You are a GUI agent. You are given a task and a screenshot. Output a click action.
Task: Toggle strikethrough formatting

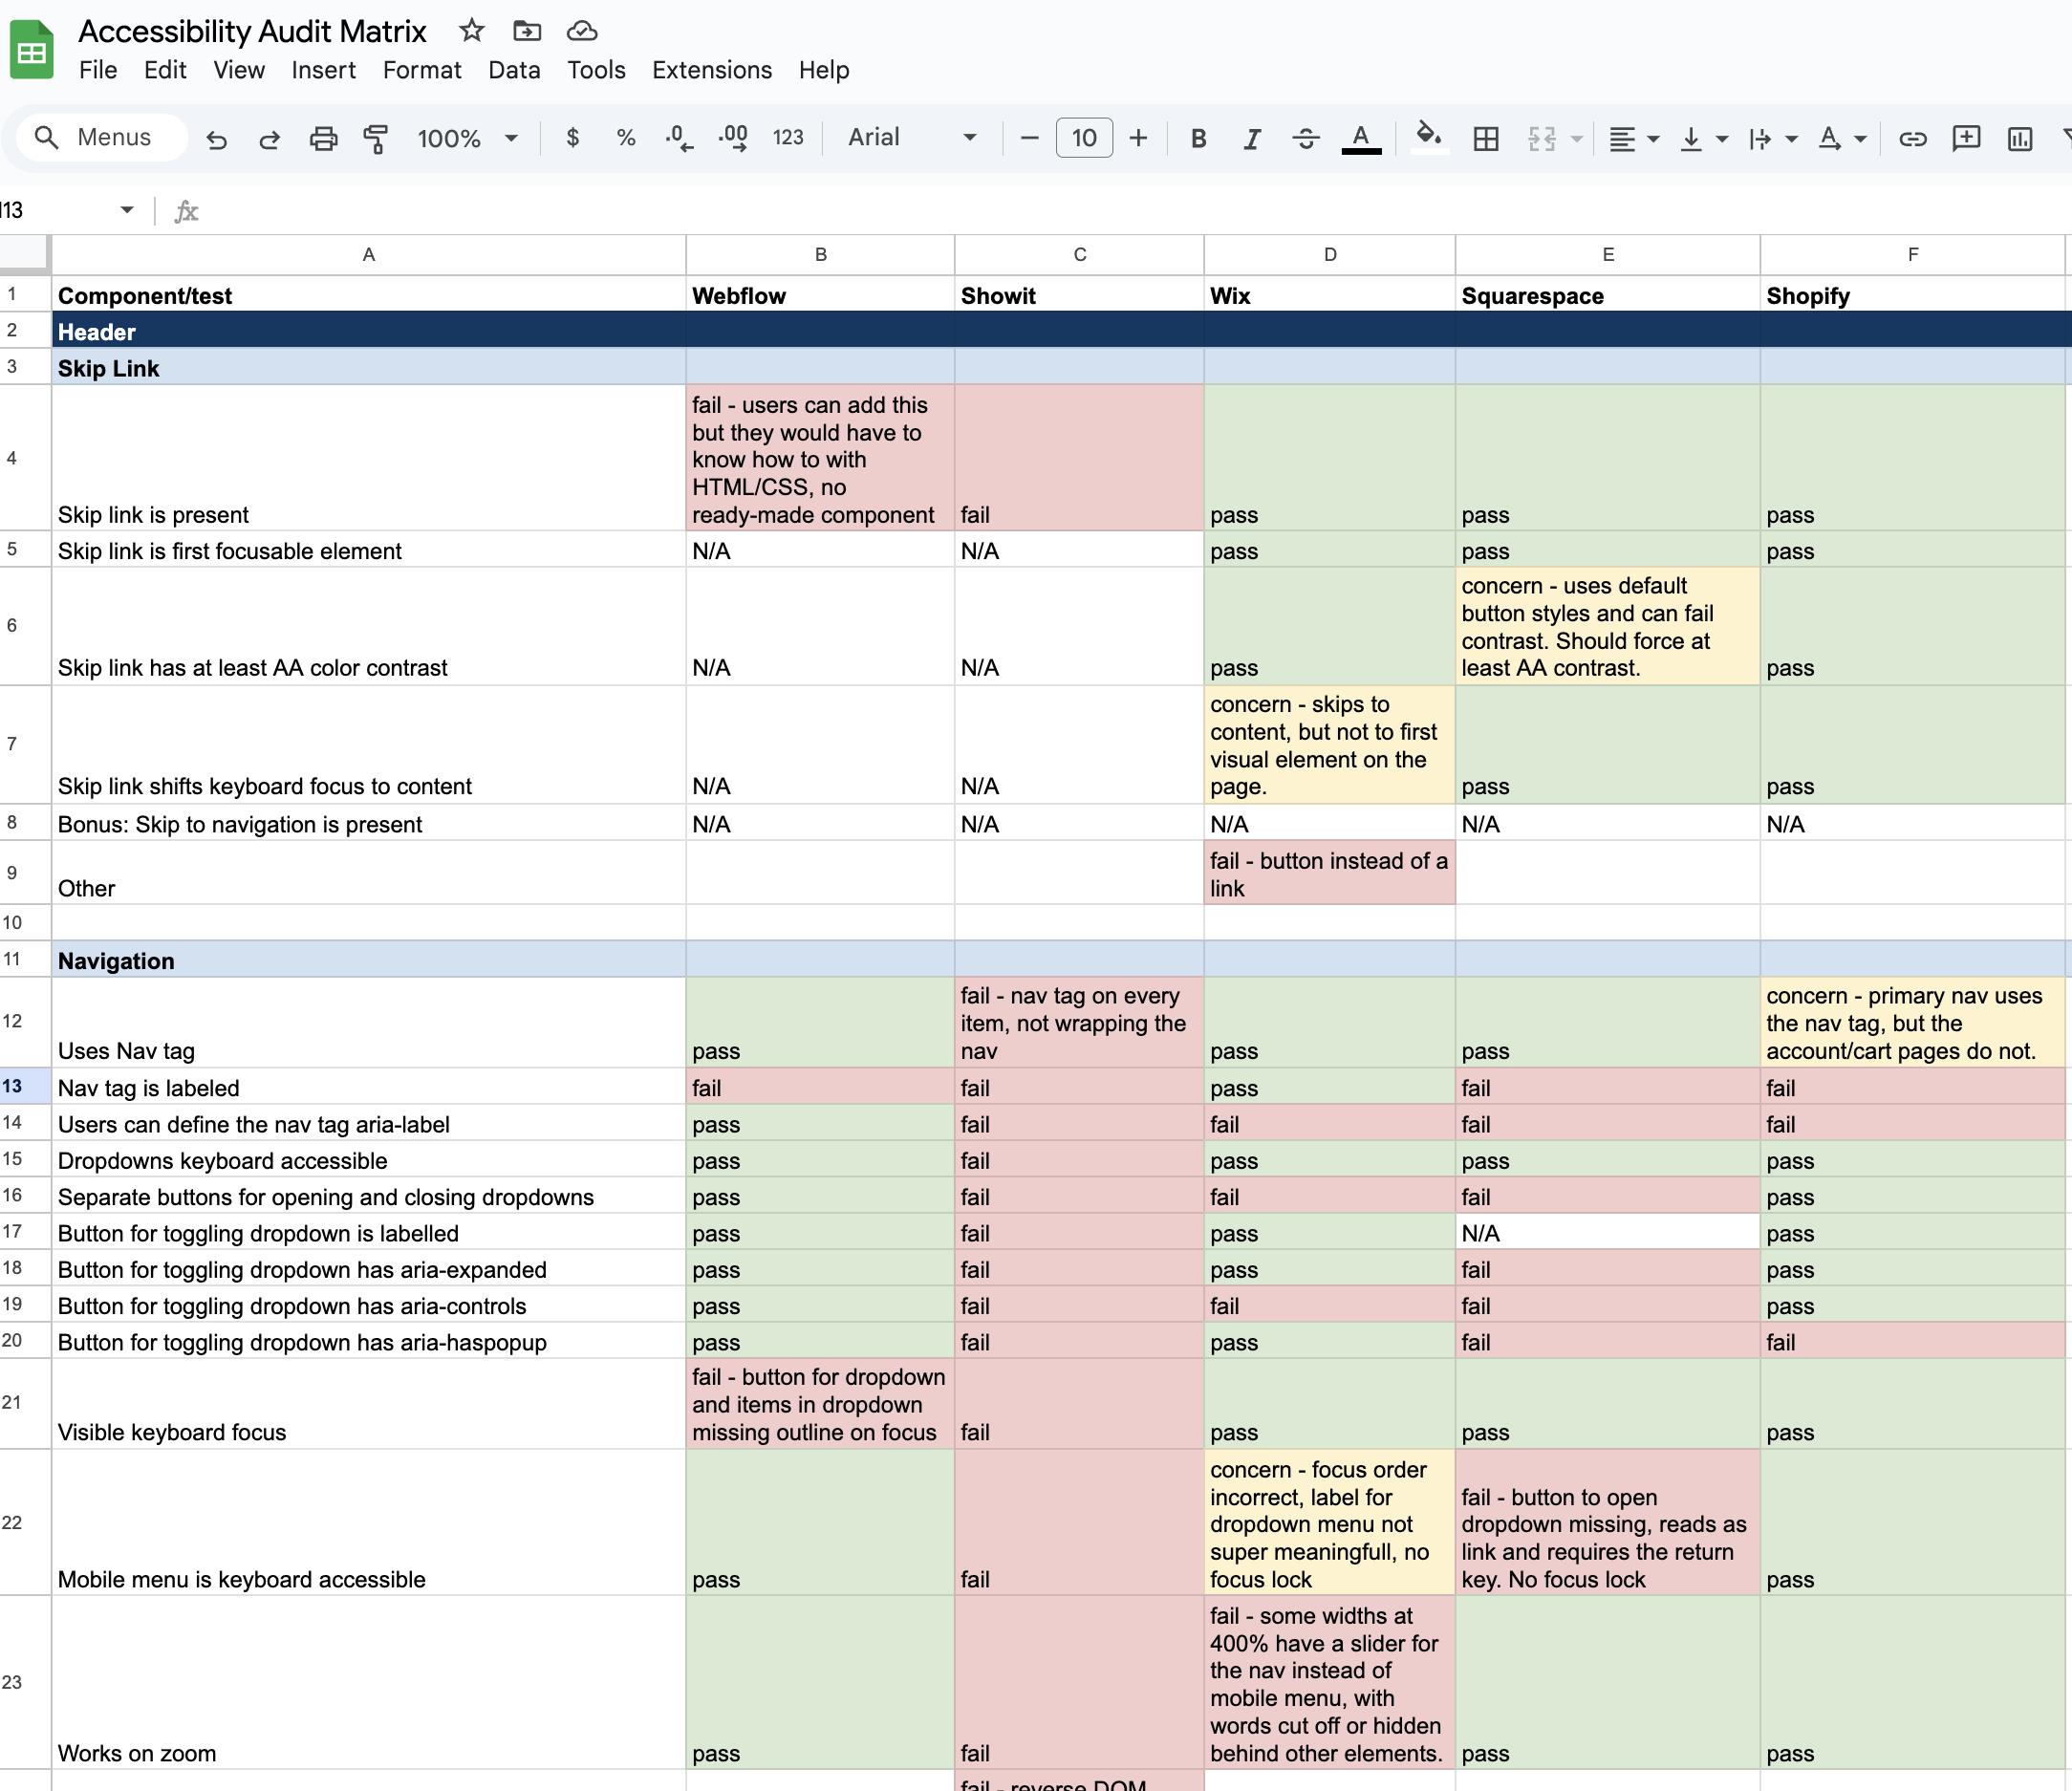pyautogui.click(x=1306, y=138)
